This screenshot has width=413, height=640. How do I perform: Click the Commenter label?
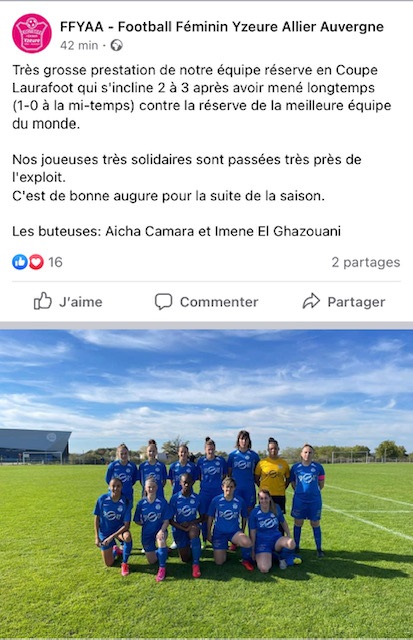pos(219,302)
